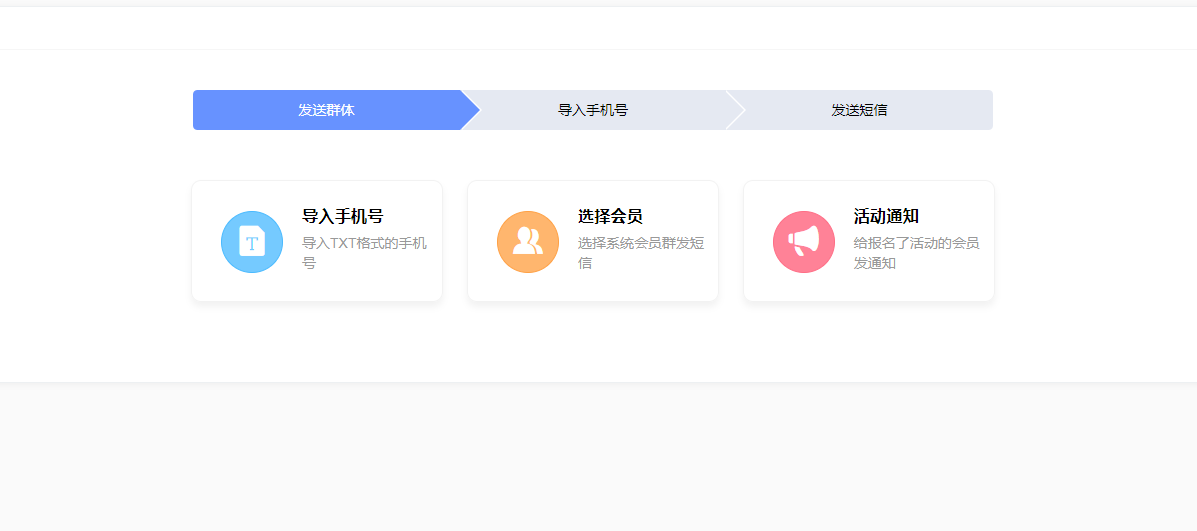
Task: Click the blue TXT file import icon
Action: point(252,242)
